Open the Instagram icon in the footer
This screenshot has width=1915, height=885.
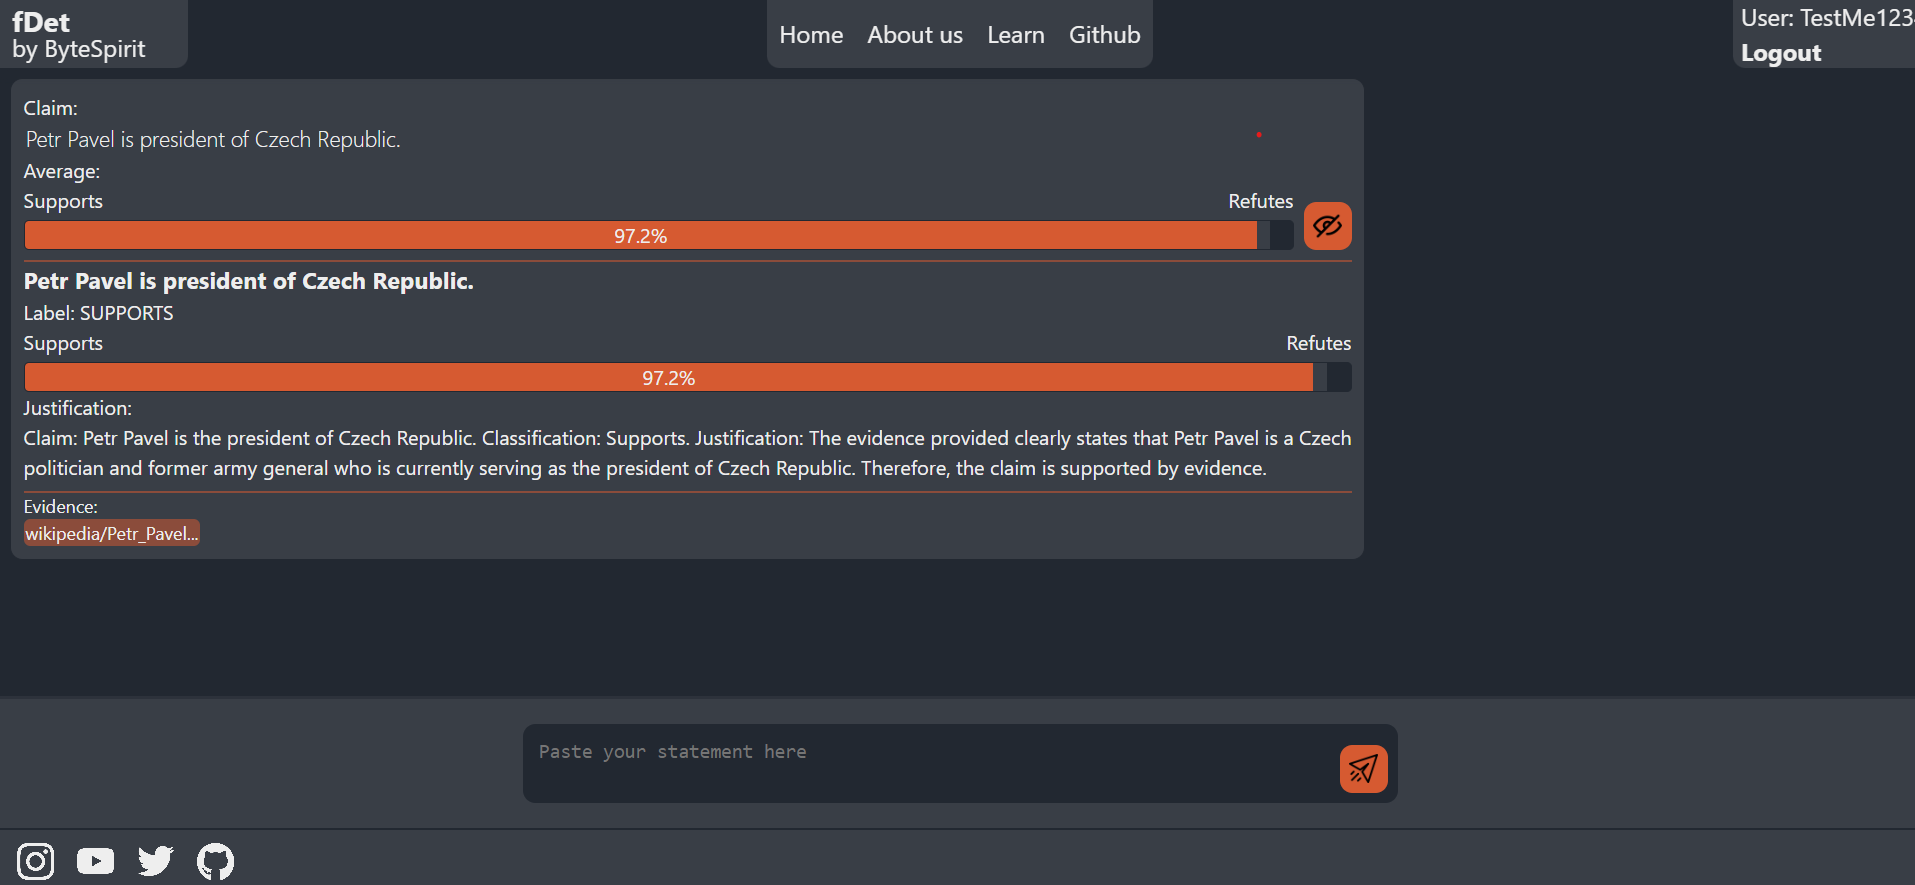pos(36,861)
